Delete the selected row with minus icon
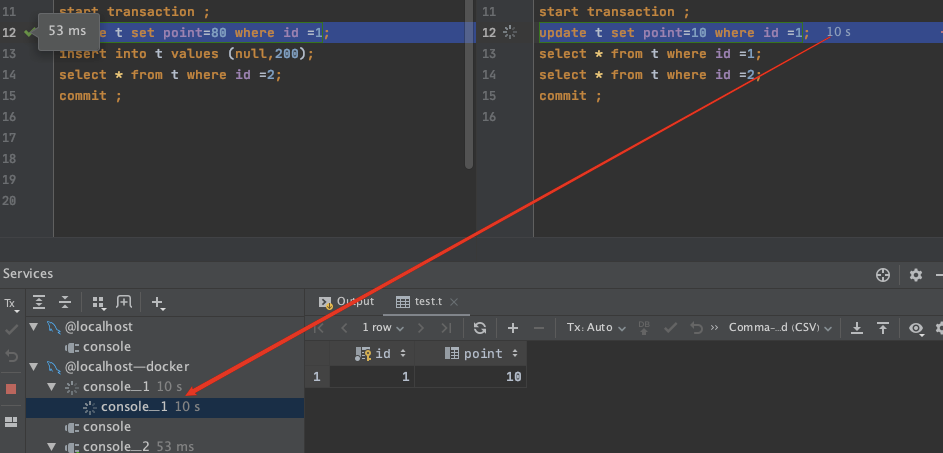This screenshot has height=453, width=943. point(539,327)
